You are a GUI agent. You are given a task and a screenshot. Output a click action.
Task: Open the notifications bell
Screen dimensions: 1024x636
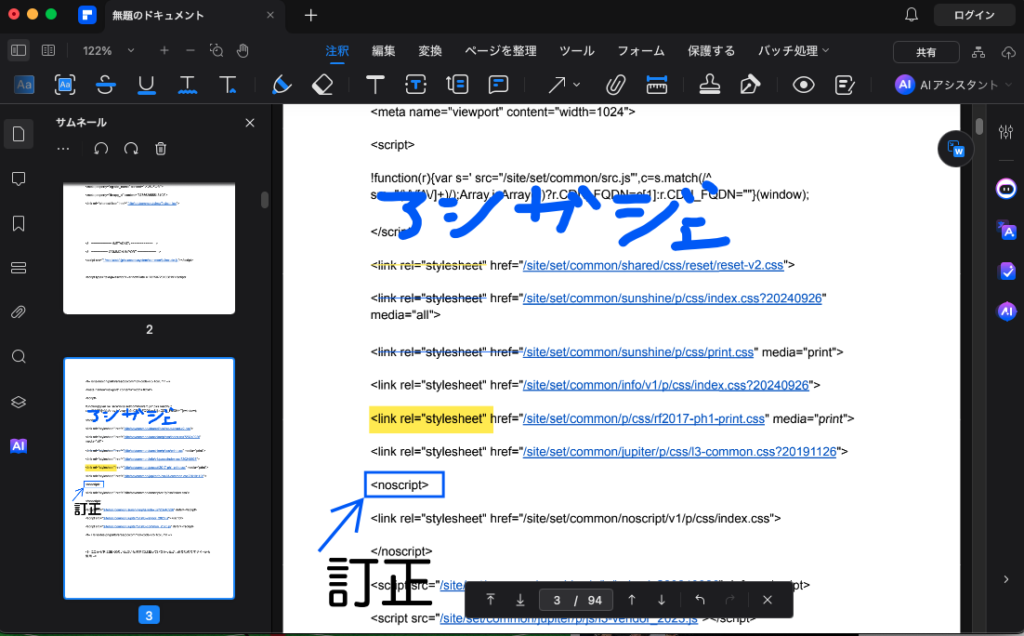[x=912, y=15]
